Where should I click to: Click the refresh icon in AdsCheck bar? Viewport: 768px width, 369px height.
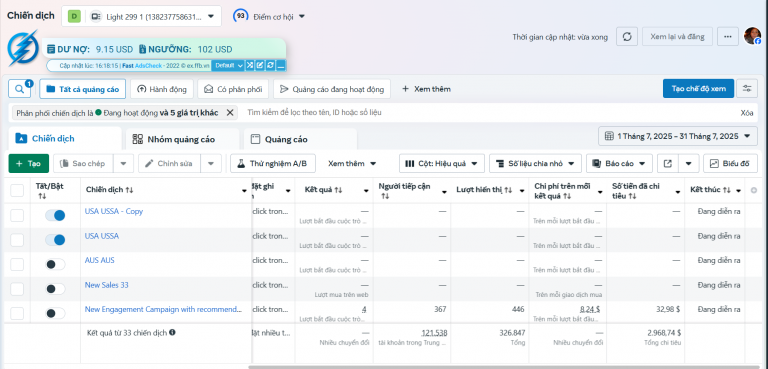[x=270, y=65]
